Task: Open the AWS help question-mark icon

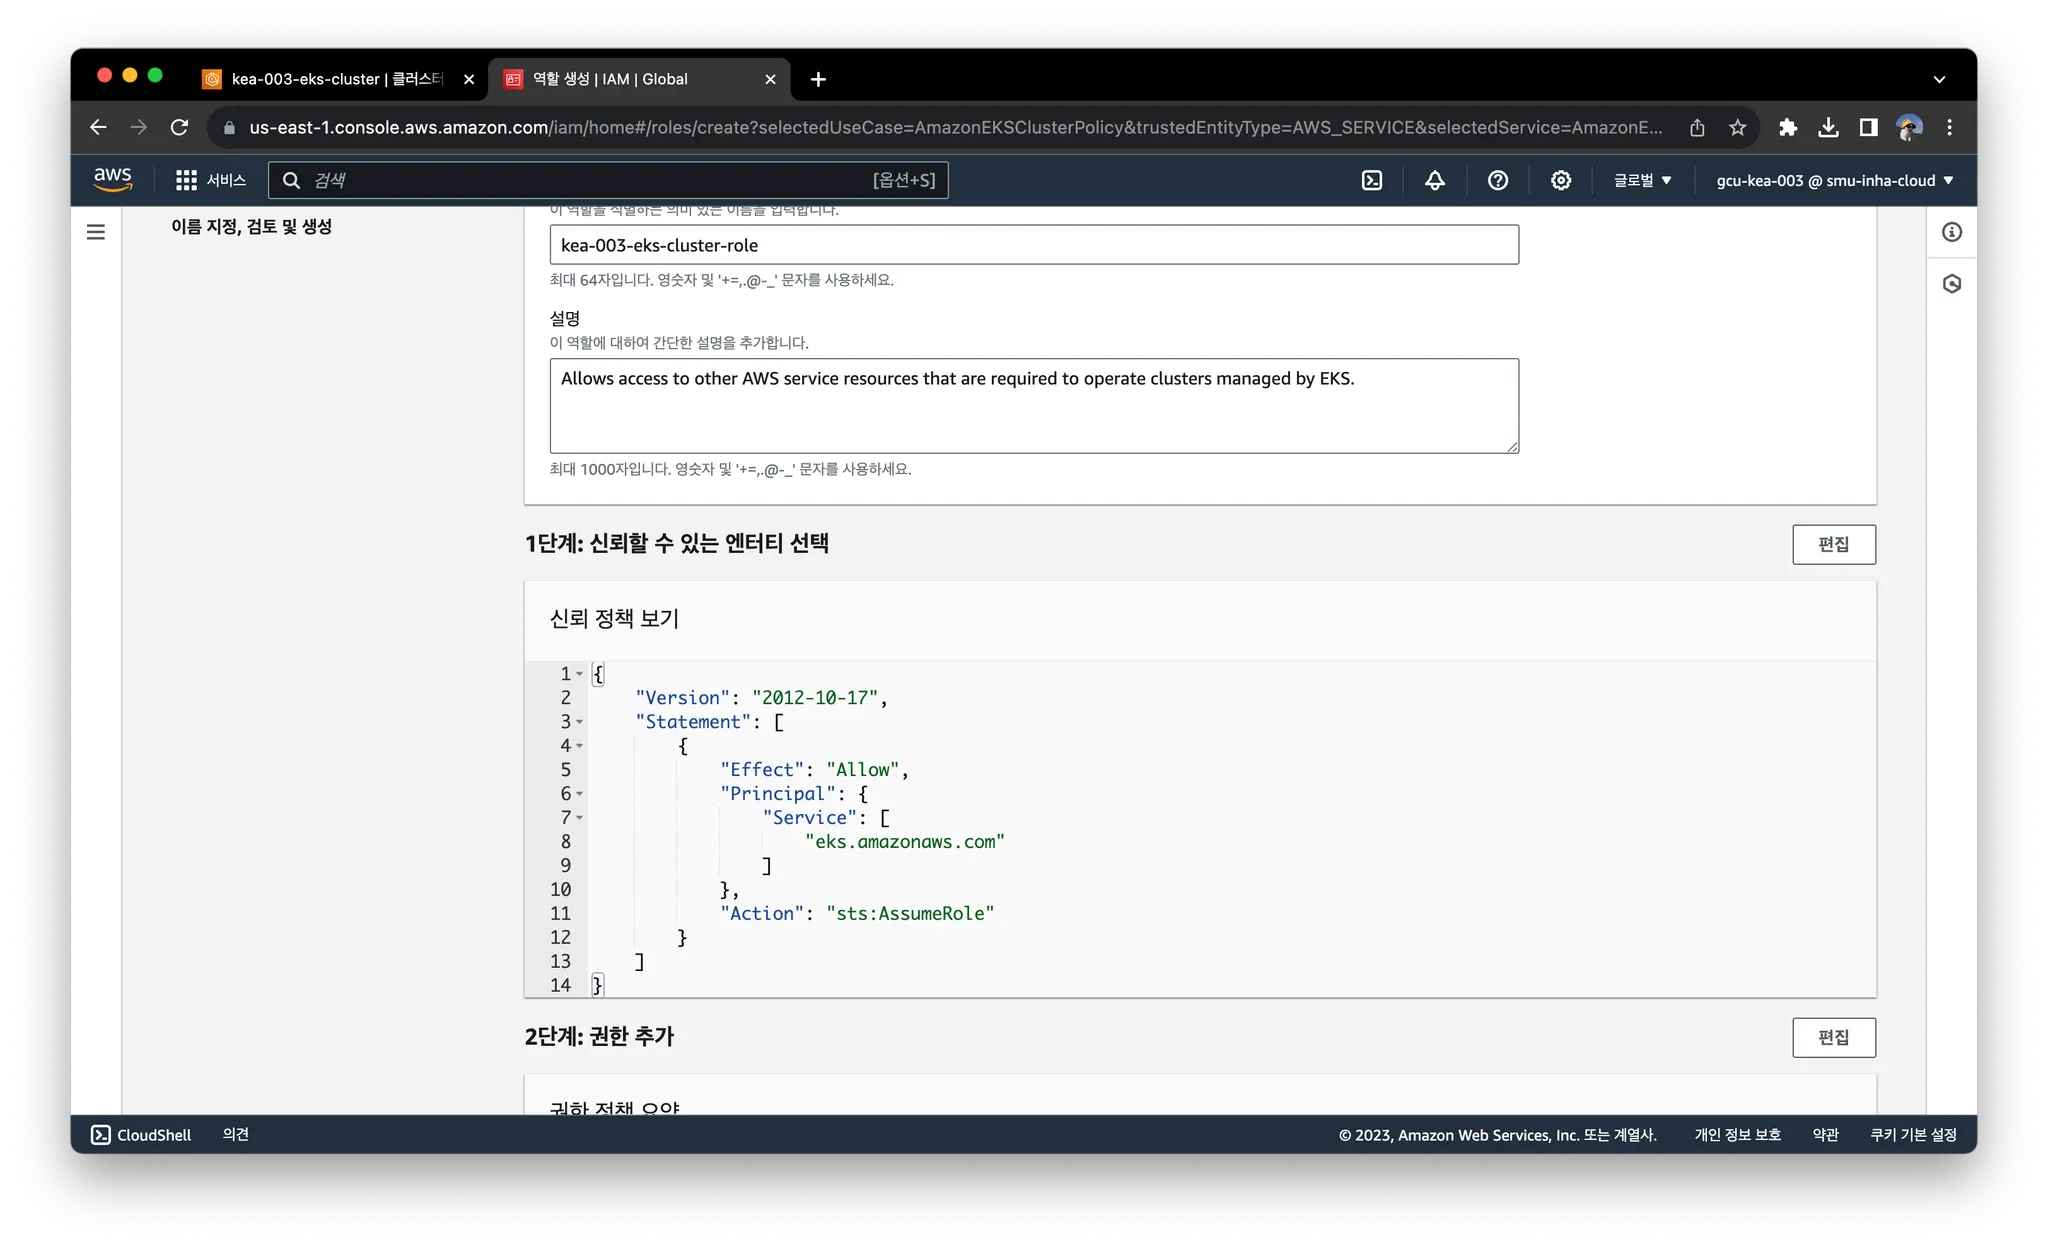Action: tap(1497, 180)
